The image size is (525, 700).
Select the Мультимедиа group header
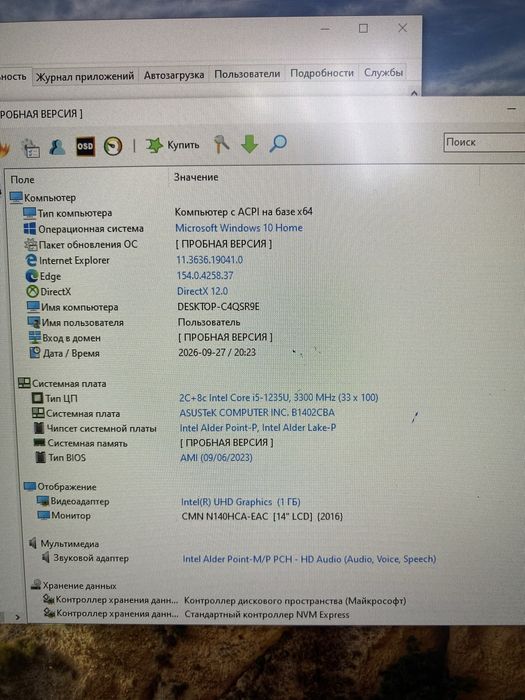pyautogui.click(x=64, y=543)
